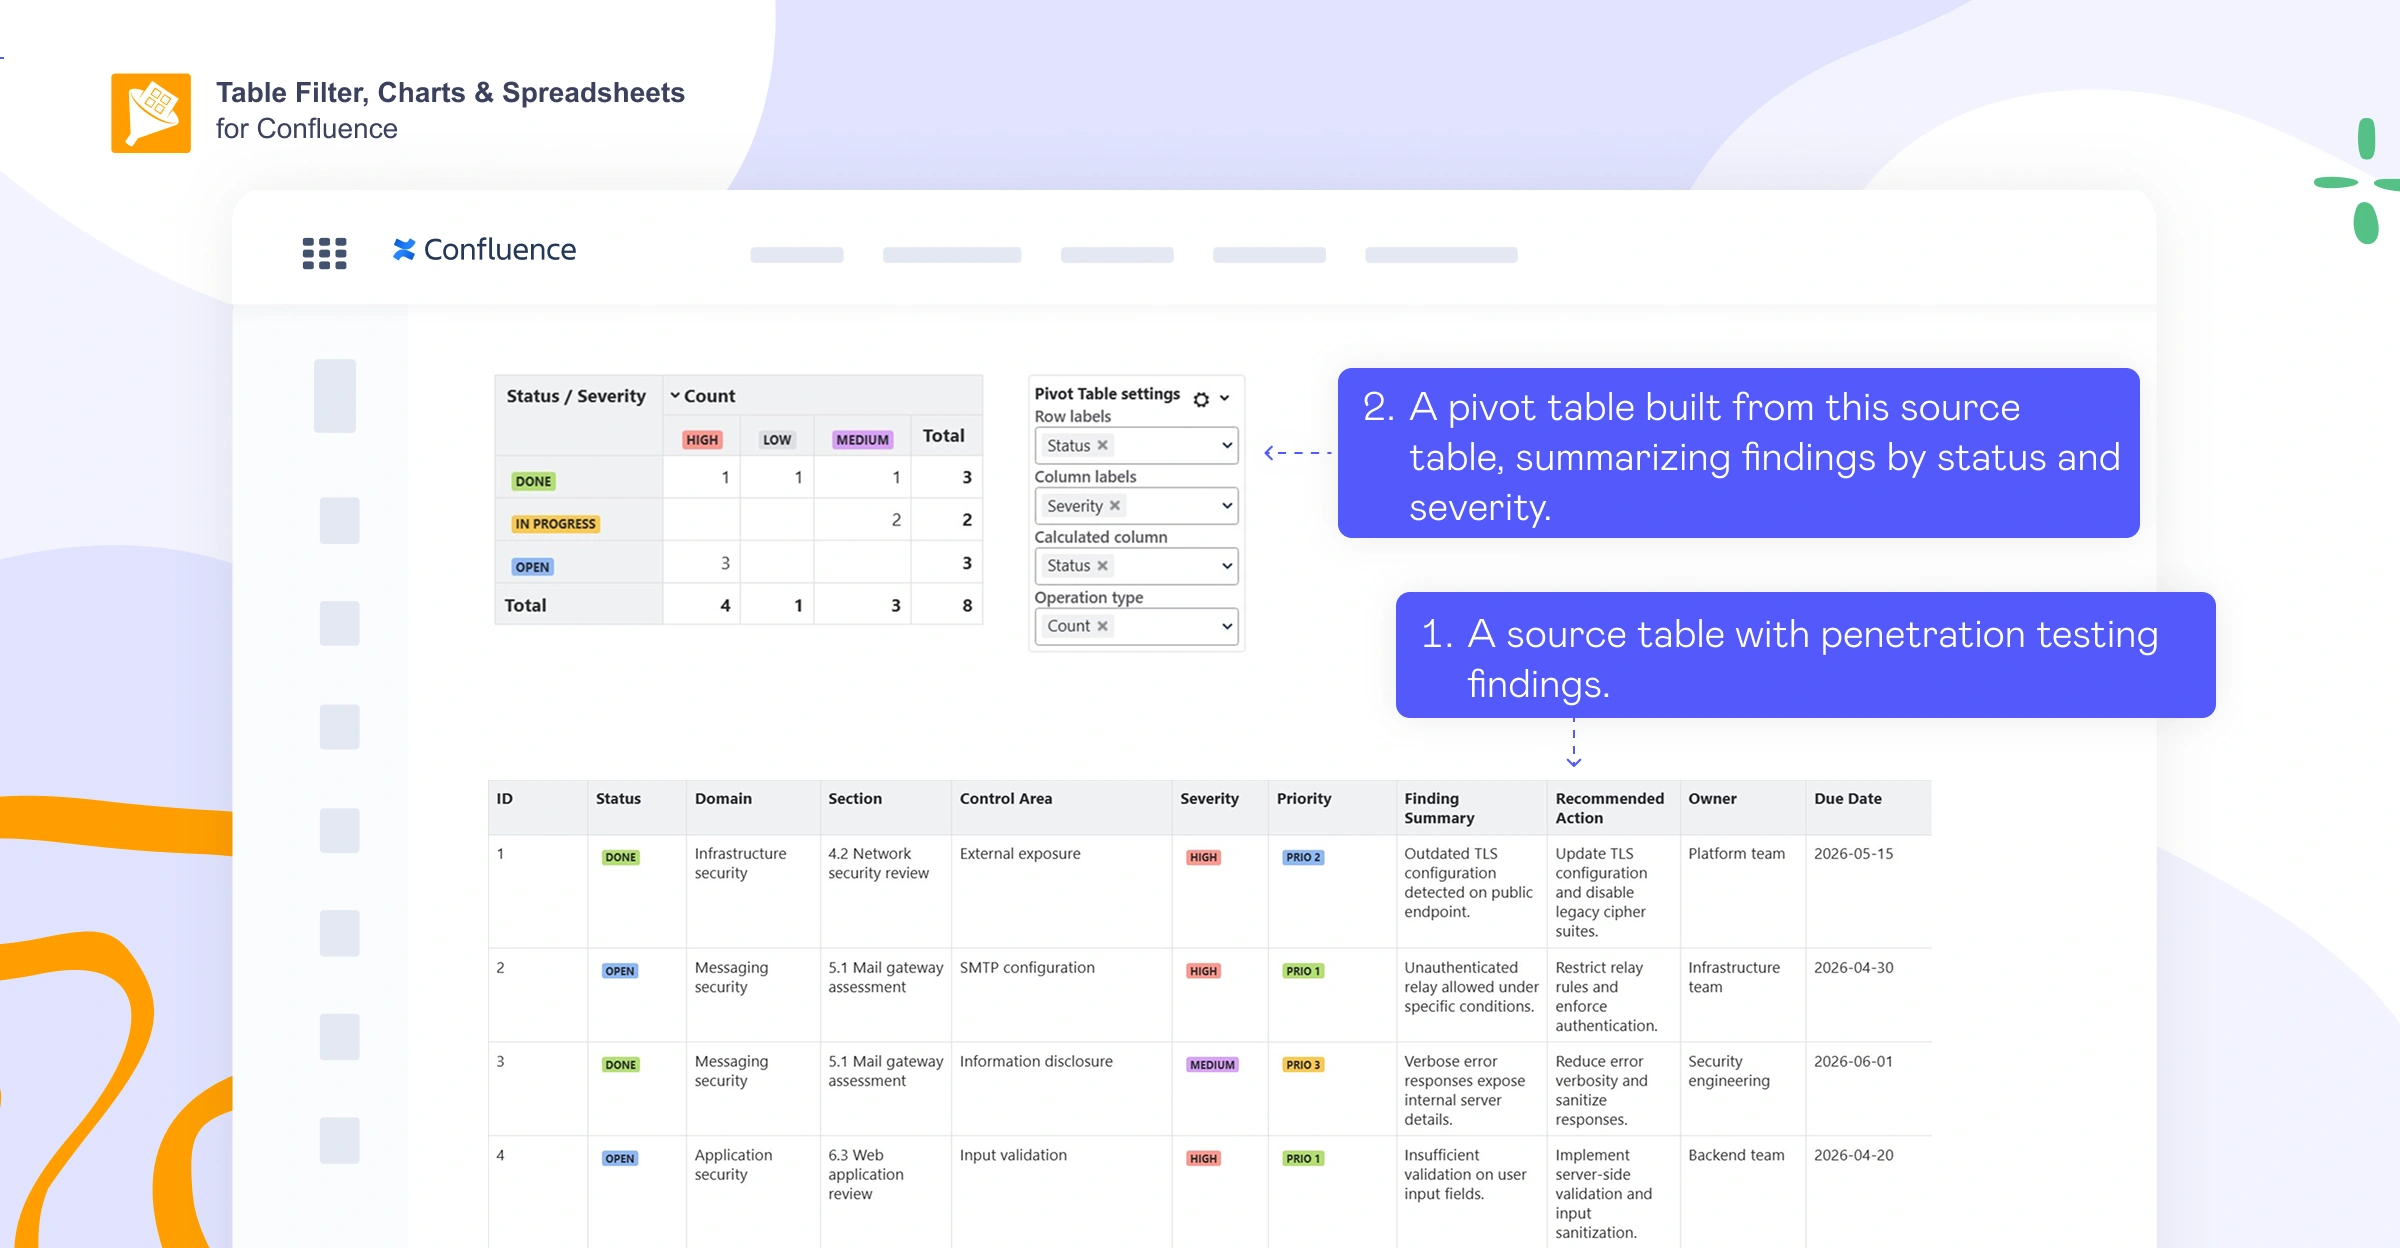
Task: Collapse the Pivot Table settings panel chevron
Action: click(x=1225, y=398)
